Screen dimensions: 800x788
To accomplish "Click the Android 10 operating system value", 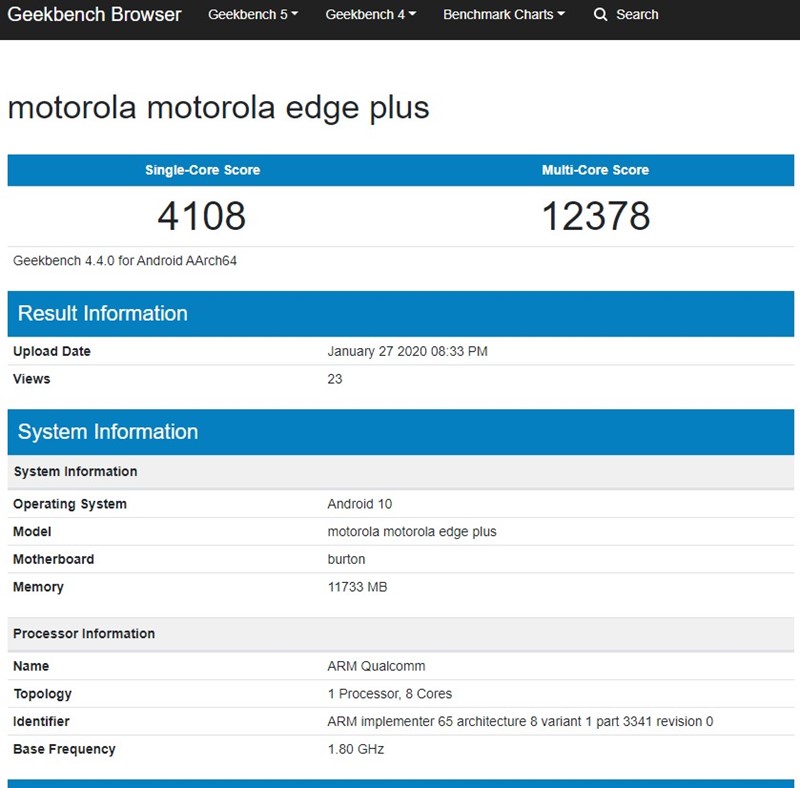I will (x=360, y=504).
